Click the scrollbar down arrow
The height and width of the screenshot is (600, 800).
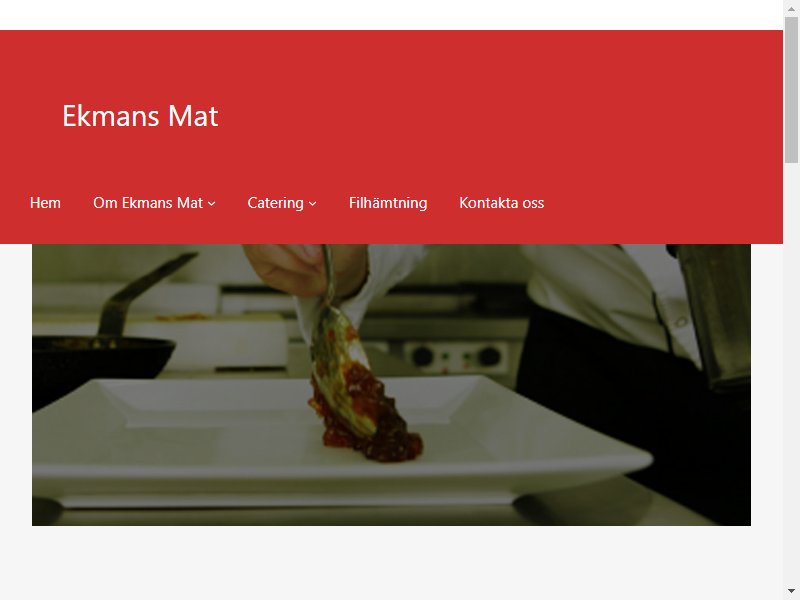pos(791,592)
